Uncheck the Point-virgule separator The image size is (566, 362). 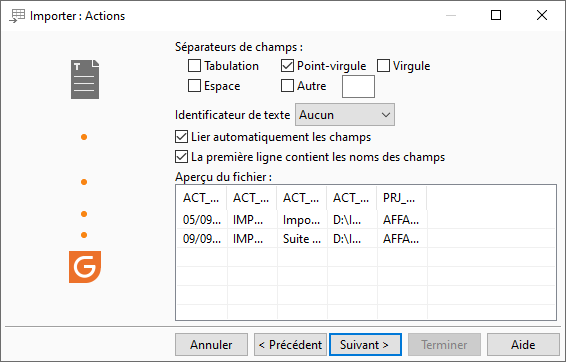coord(287,66)
